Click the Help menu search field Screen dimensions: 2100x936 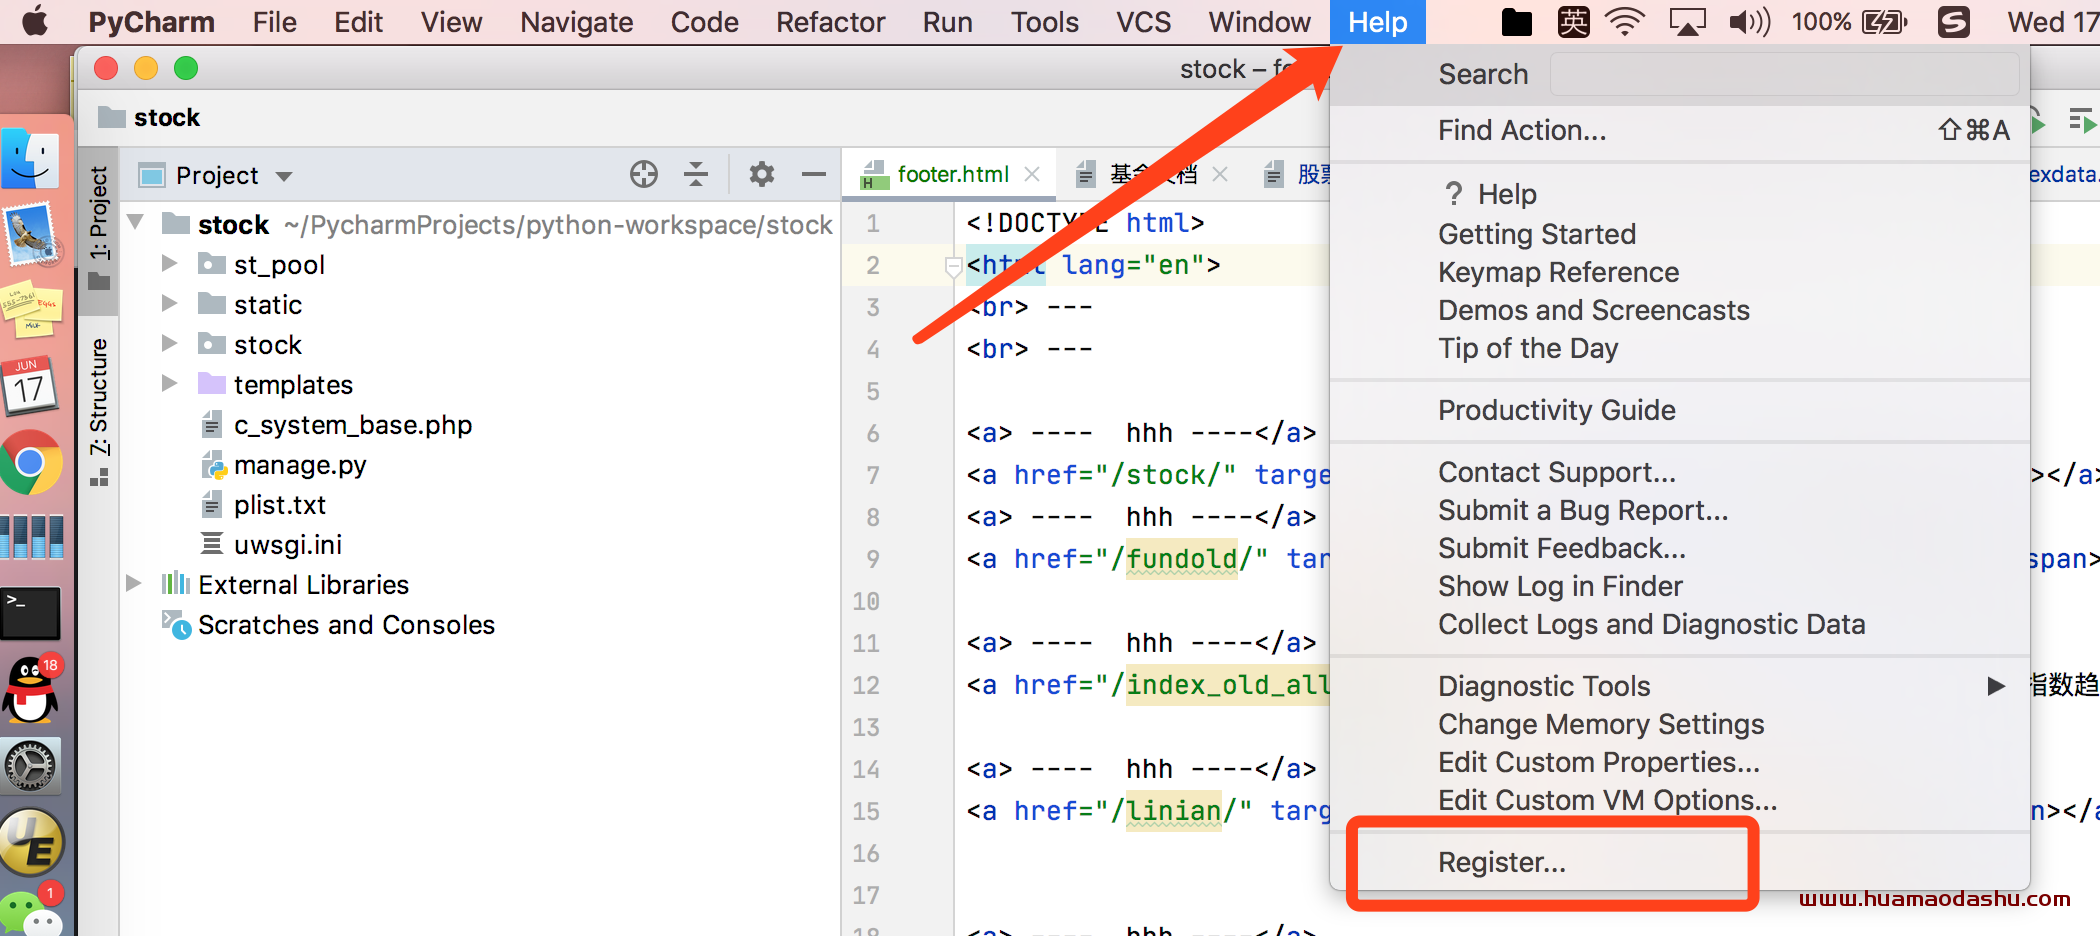(x=1784, y=74)
